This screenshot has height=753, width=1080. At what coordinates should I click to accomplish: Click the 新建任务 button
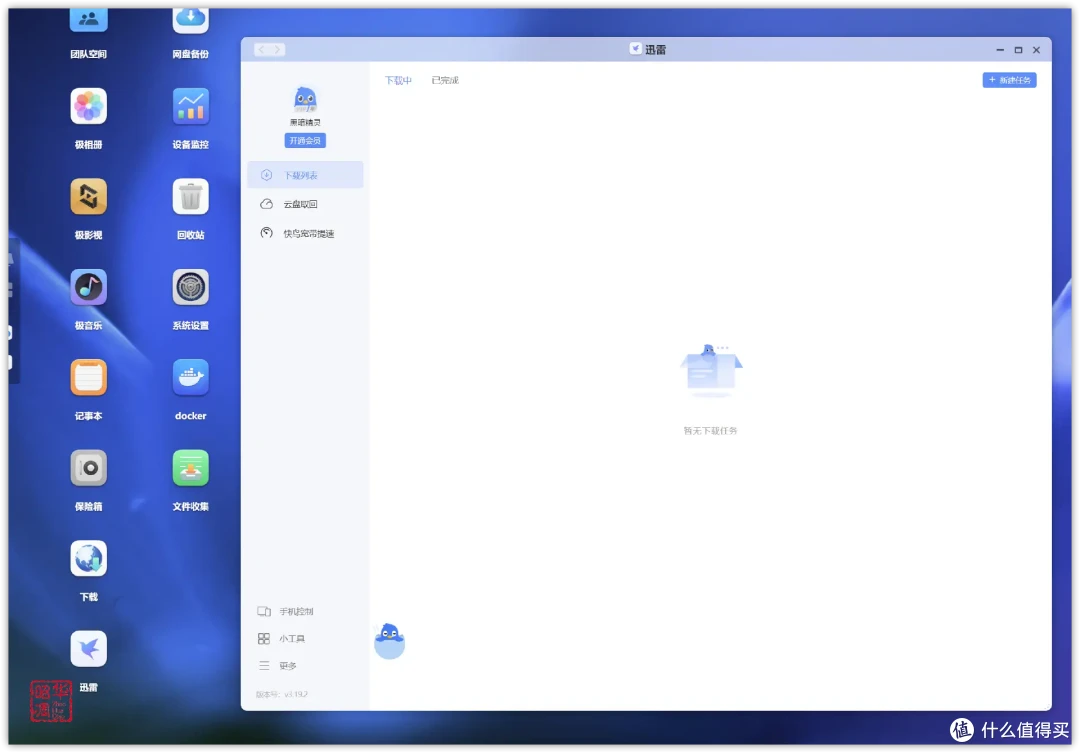click(x=1009, y=80)
